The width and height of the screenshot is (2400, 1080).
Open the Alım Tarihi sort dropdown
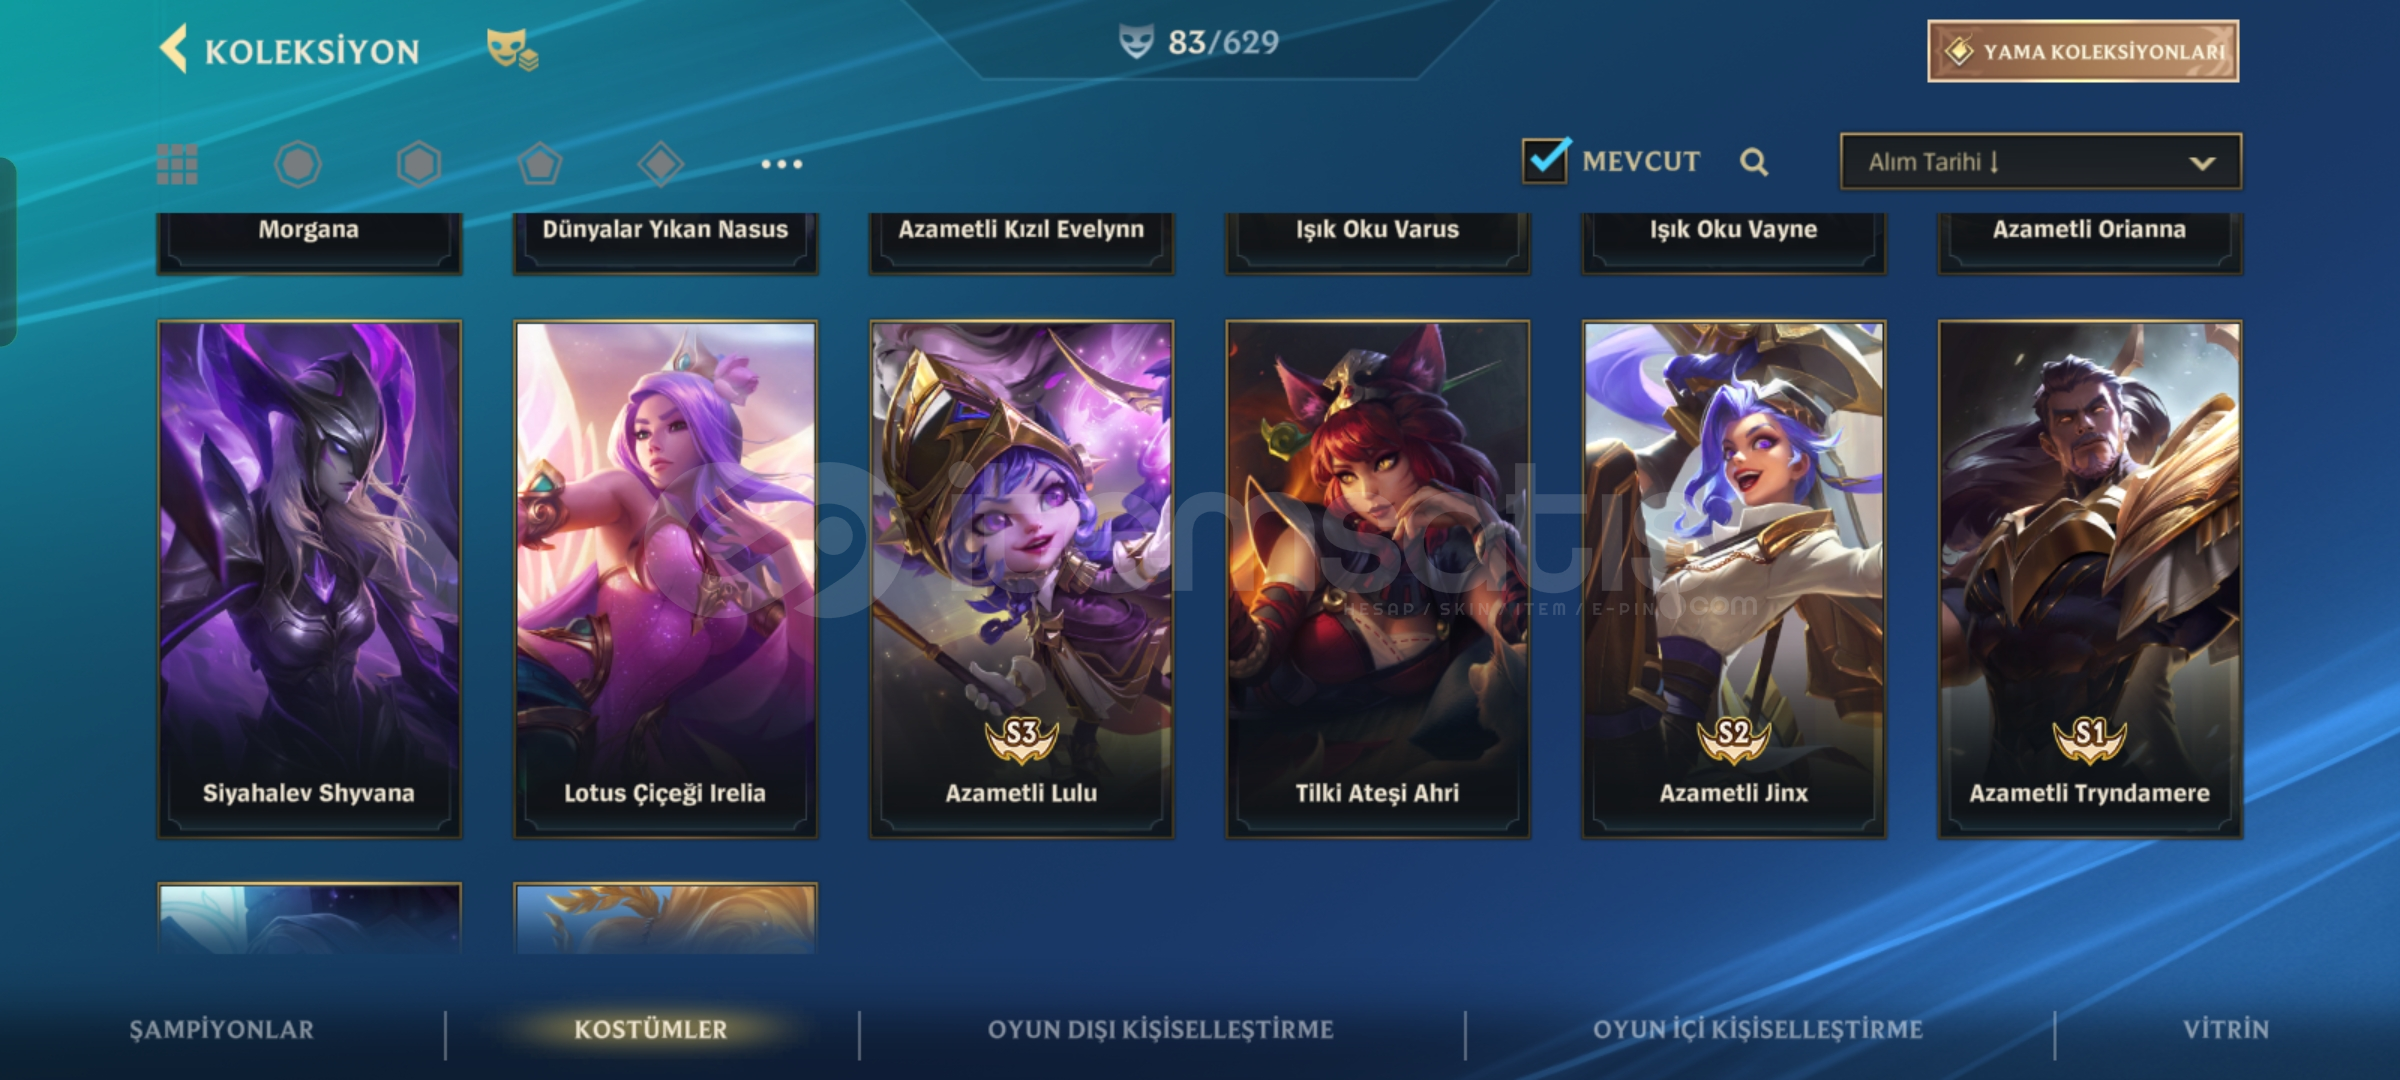click(2041, 162)
